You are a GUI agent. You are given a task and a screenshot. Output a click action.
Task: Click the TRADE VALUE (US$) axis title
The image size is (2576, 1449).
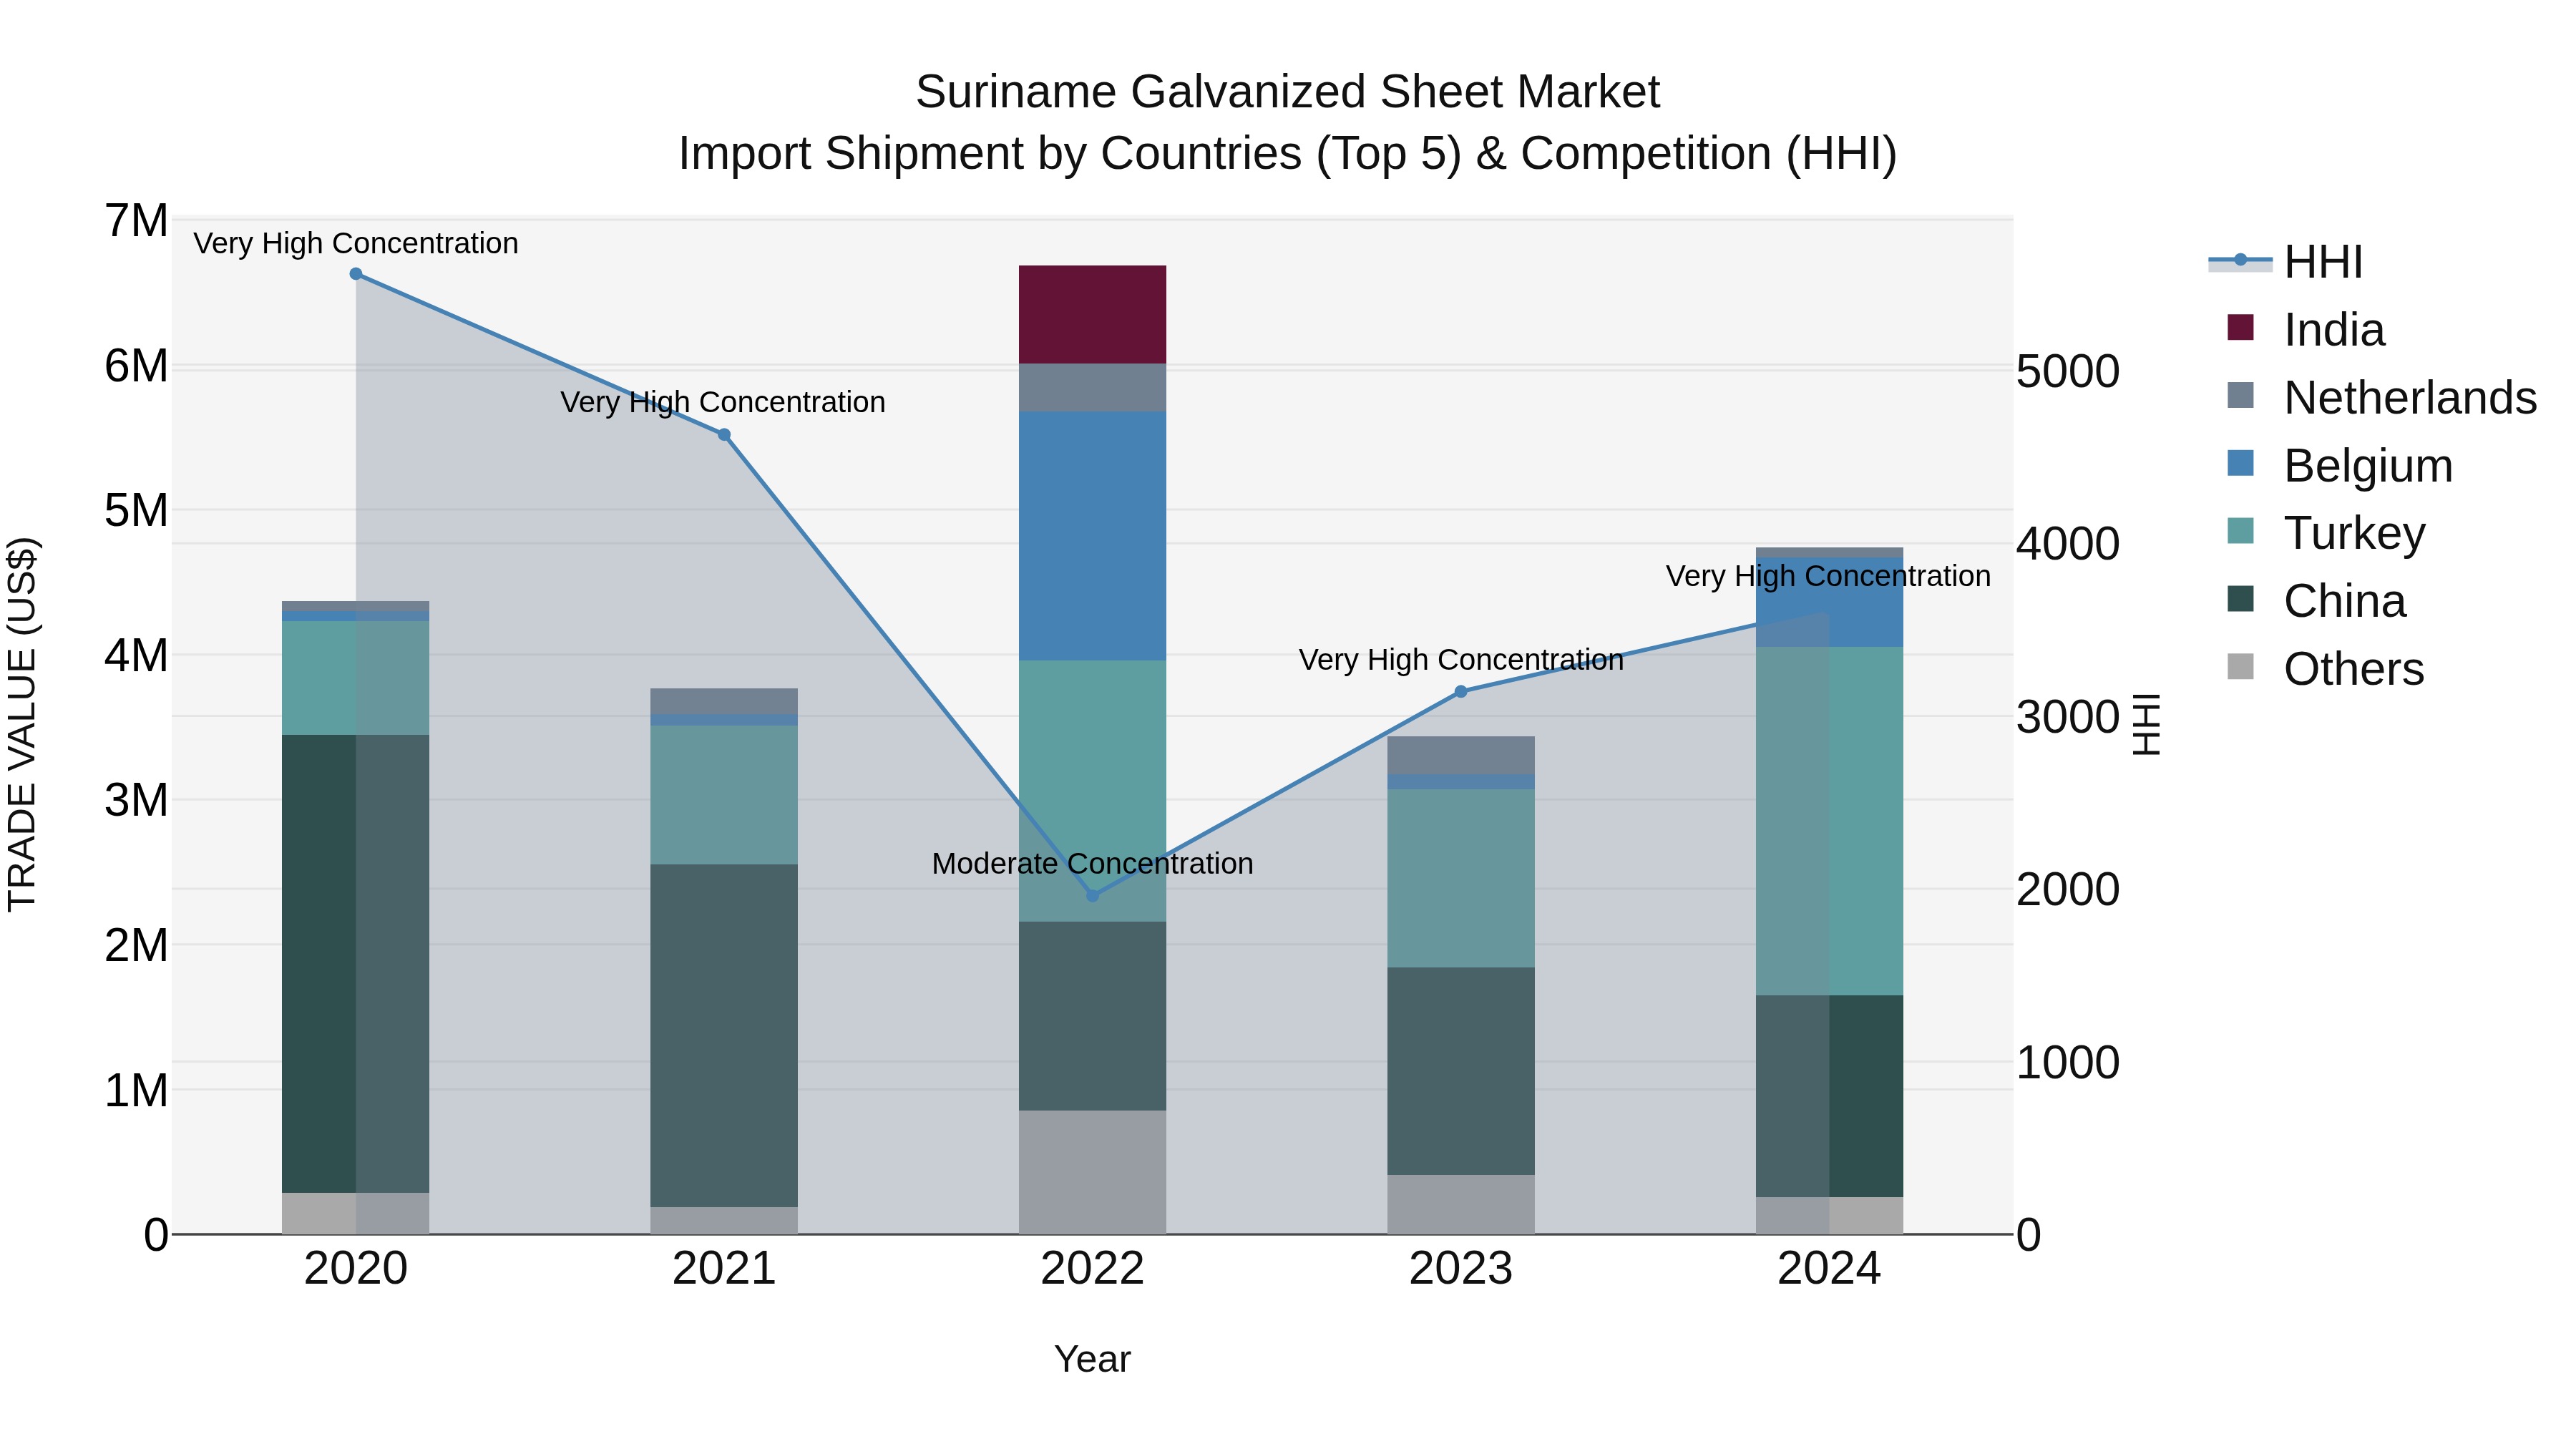point(23,724)
